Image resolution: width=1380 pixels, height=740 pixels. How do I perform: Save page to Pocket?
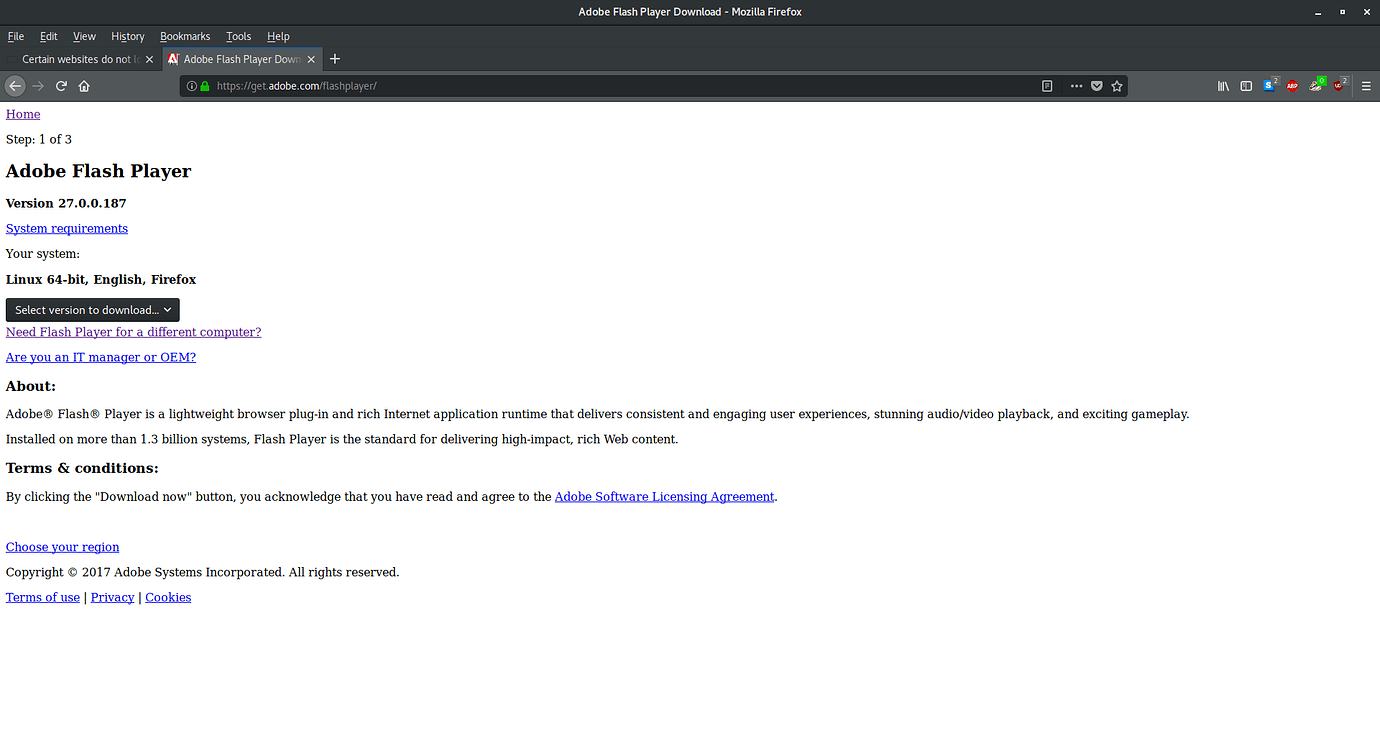click(1097, 86)
